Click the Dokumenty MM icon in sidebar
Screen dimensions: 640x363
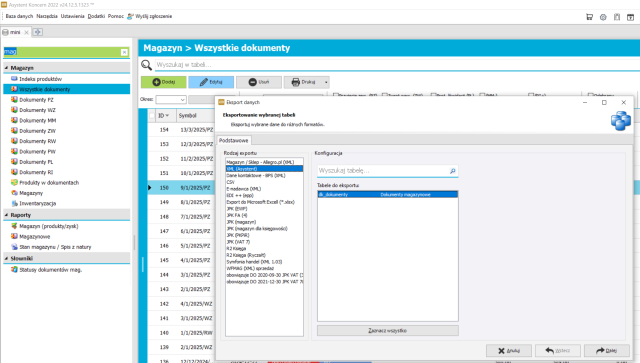click(x=14, y=120)
